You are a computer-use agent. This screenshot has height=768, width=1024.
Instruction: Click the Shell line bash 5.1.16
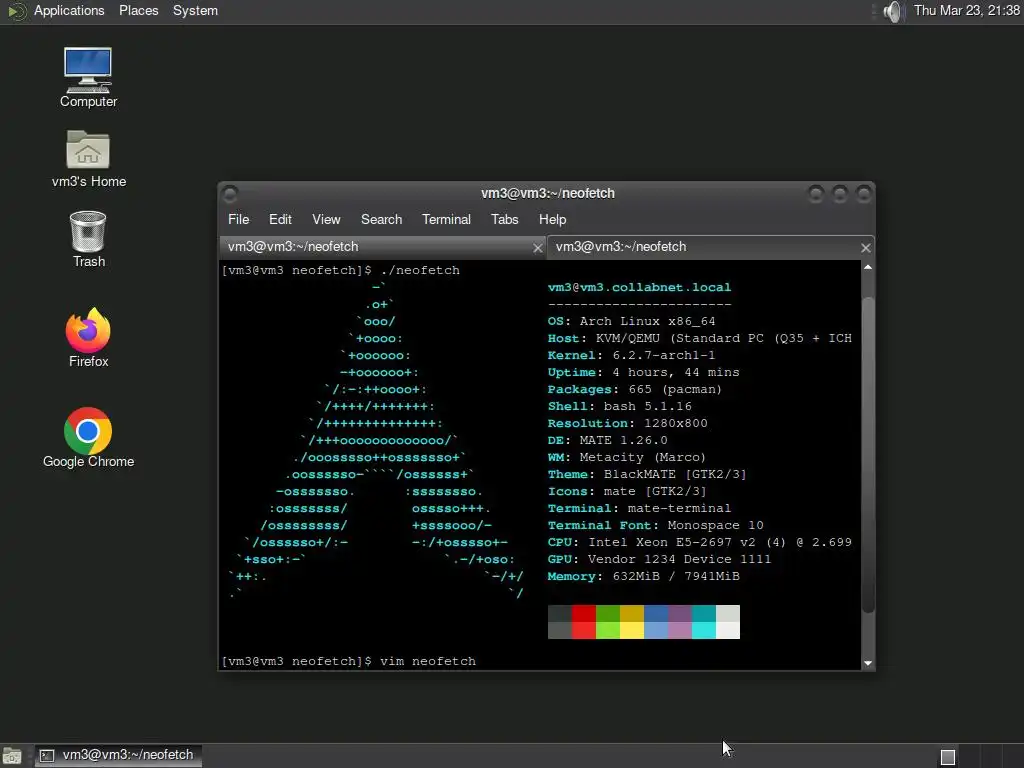(x=620, y=406)
